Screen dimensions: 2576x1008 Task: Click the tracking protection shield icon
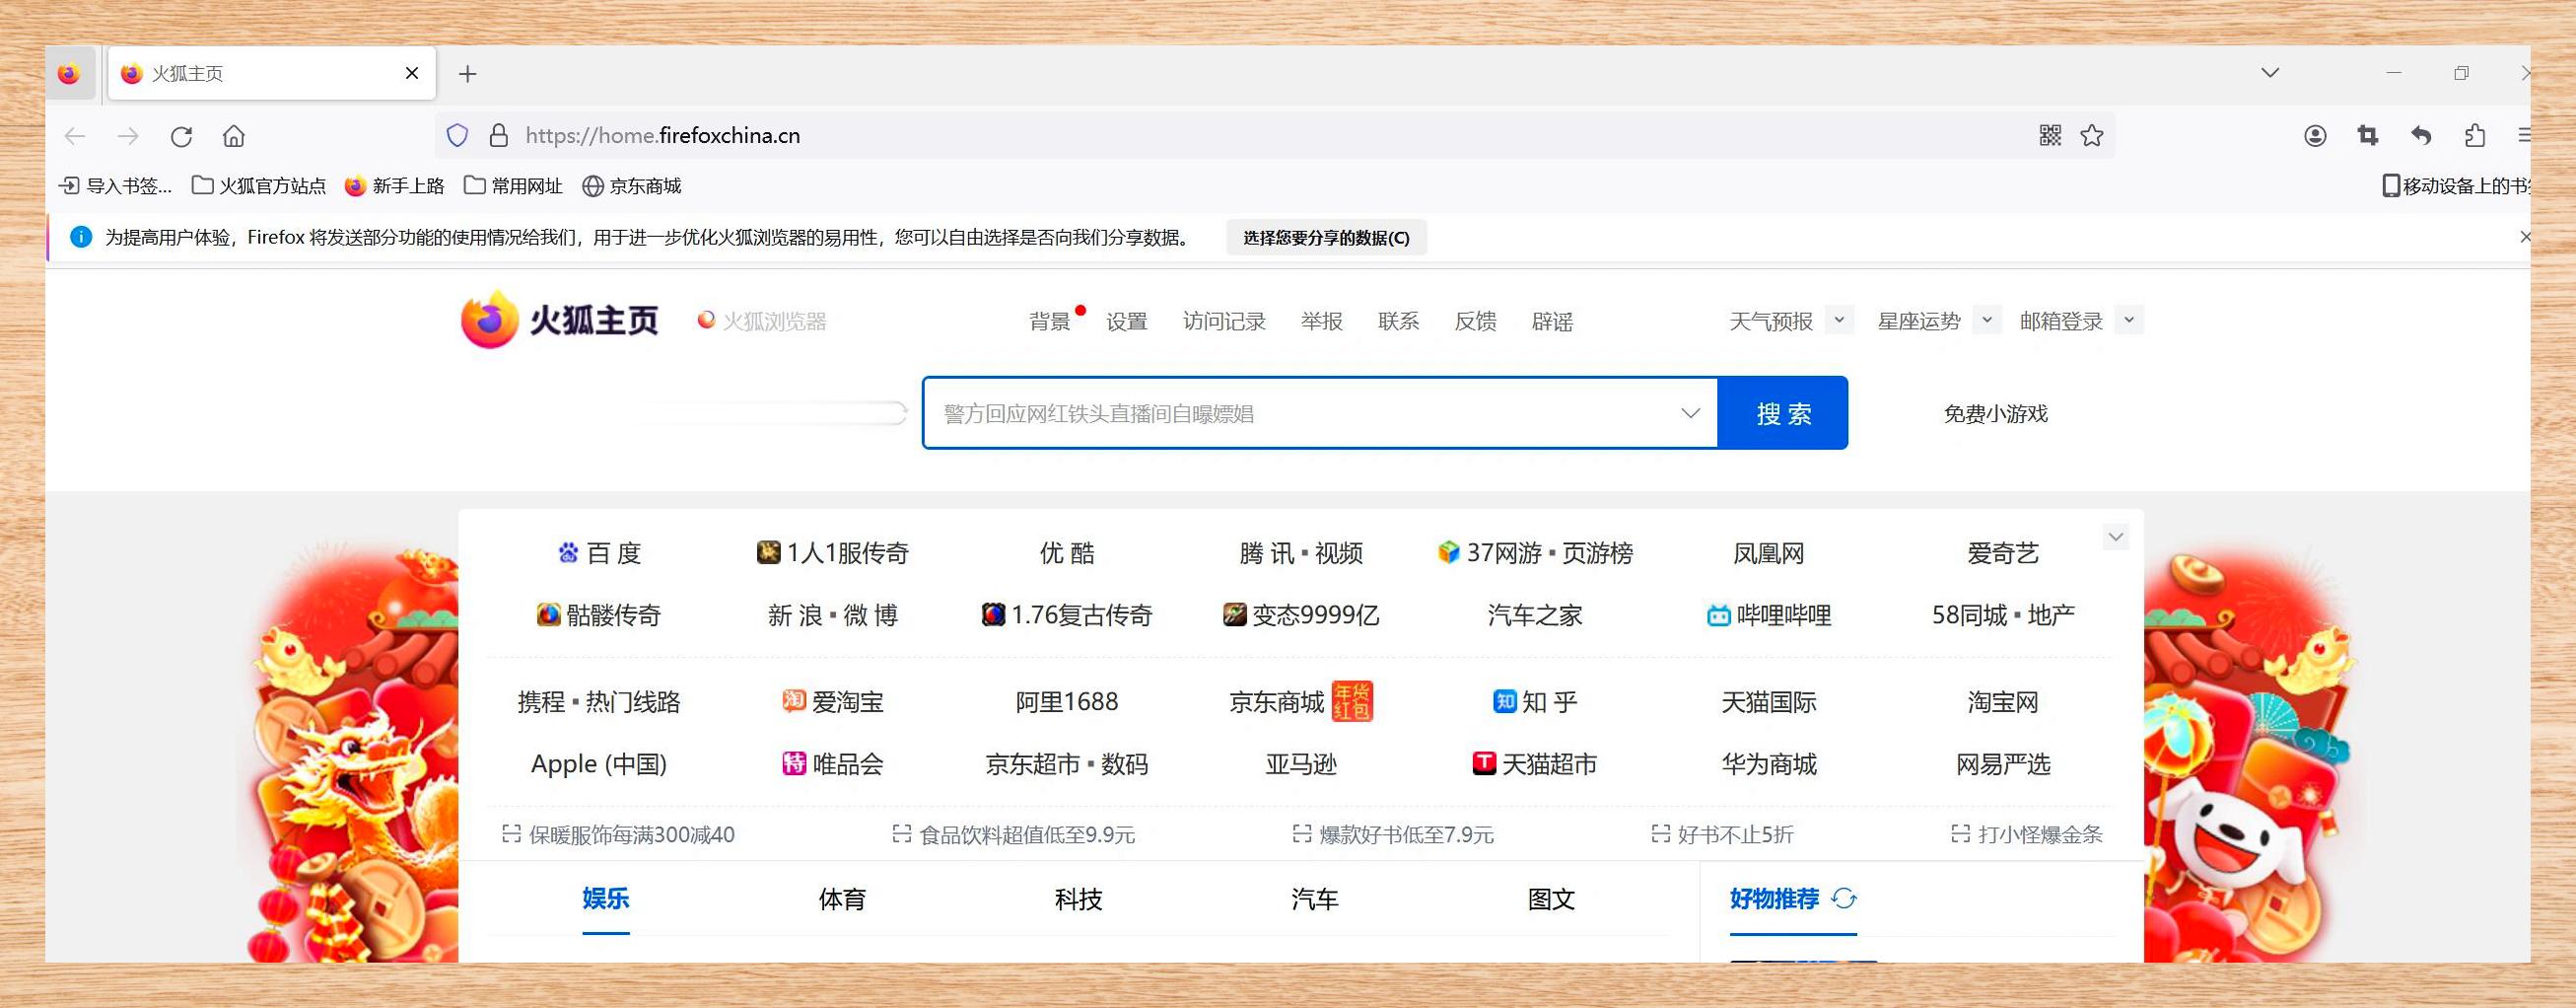(x=457, y=135)
